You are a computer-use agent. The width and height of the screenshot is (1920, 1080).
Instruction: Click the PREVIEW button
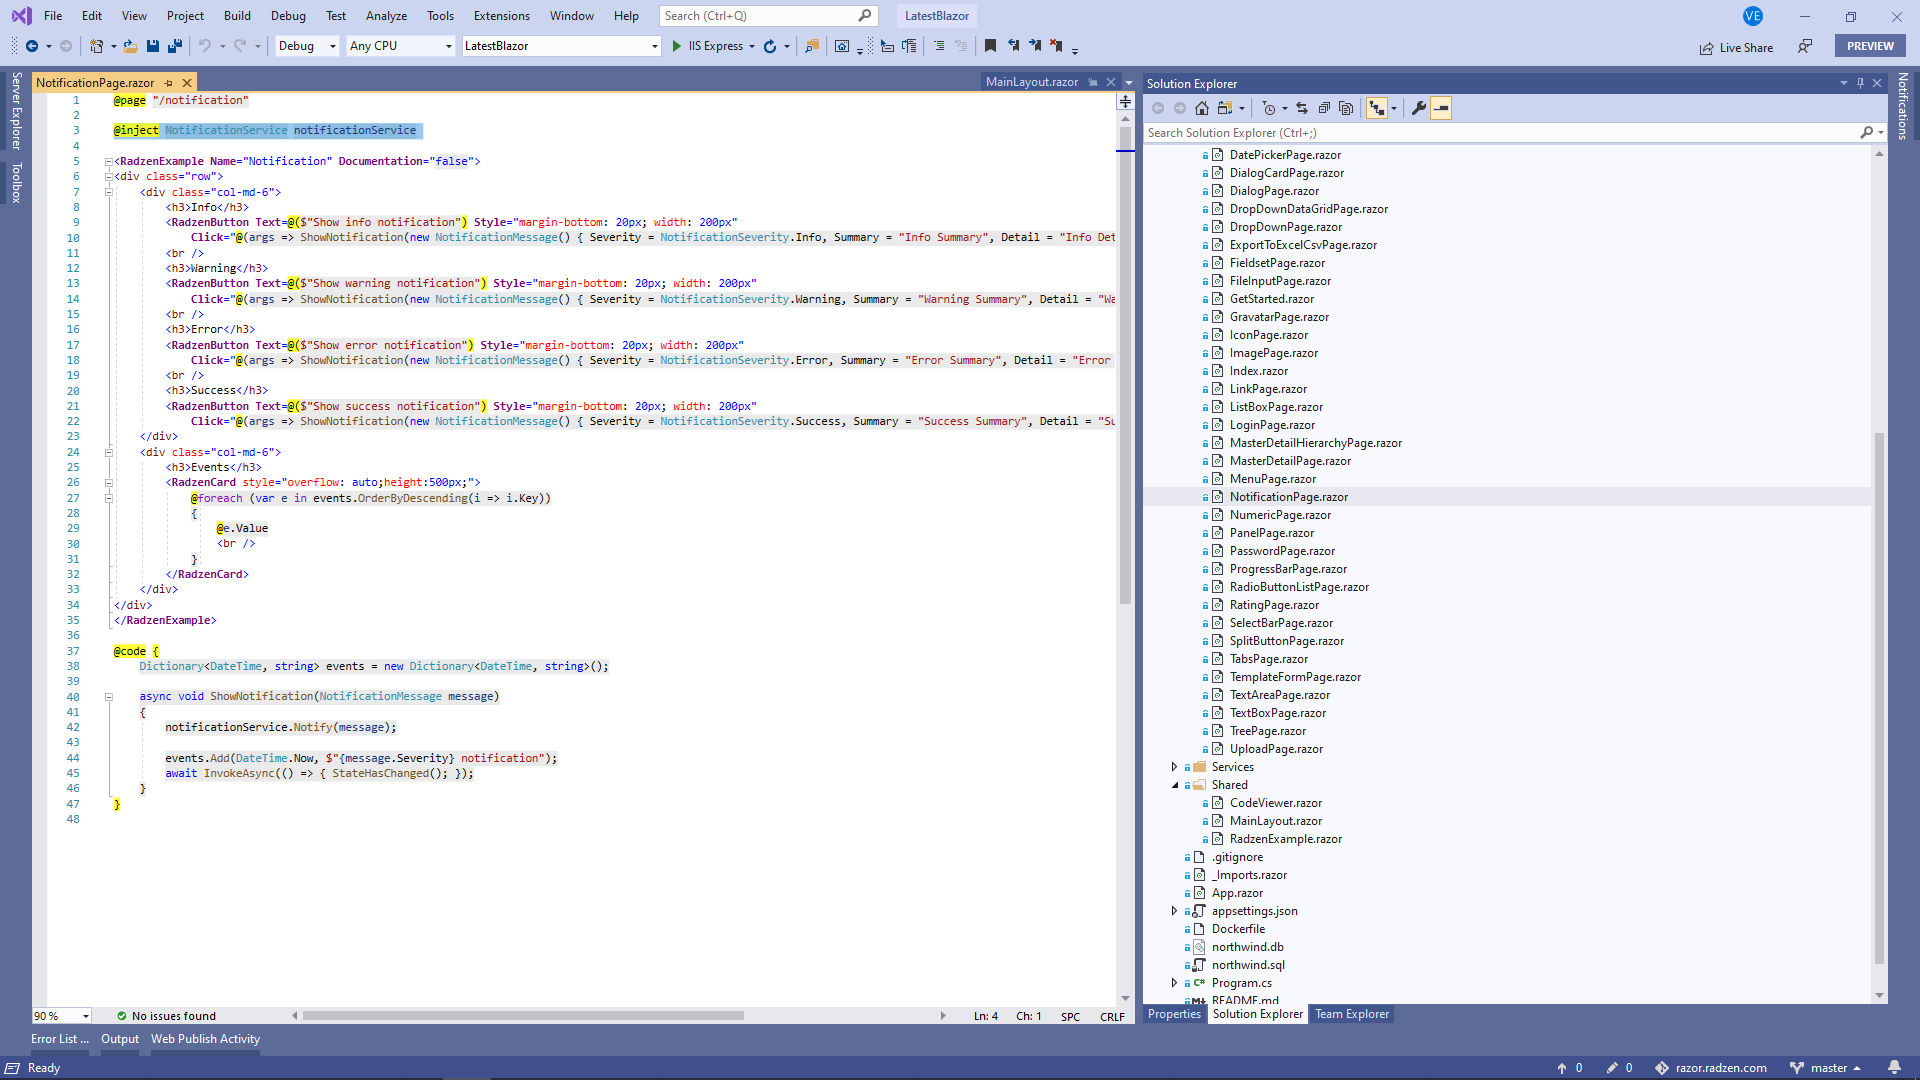(x=1870, y=46)
